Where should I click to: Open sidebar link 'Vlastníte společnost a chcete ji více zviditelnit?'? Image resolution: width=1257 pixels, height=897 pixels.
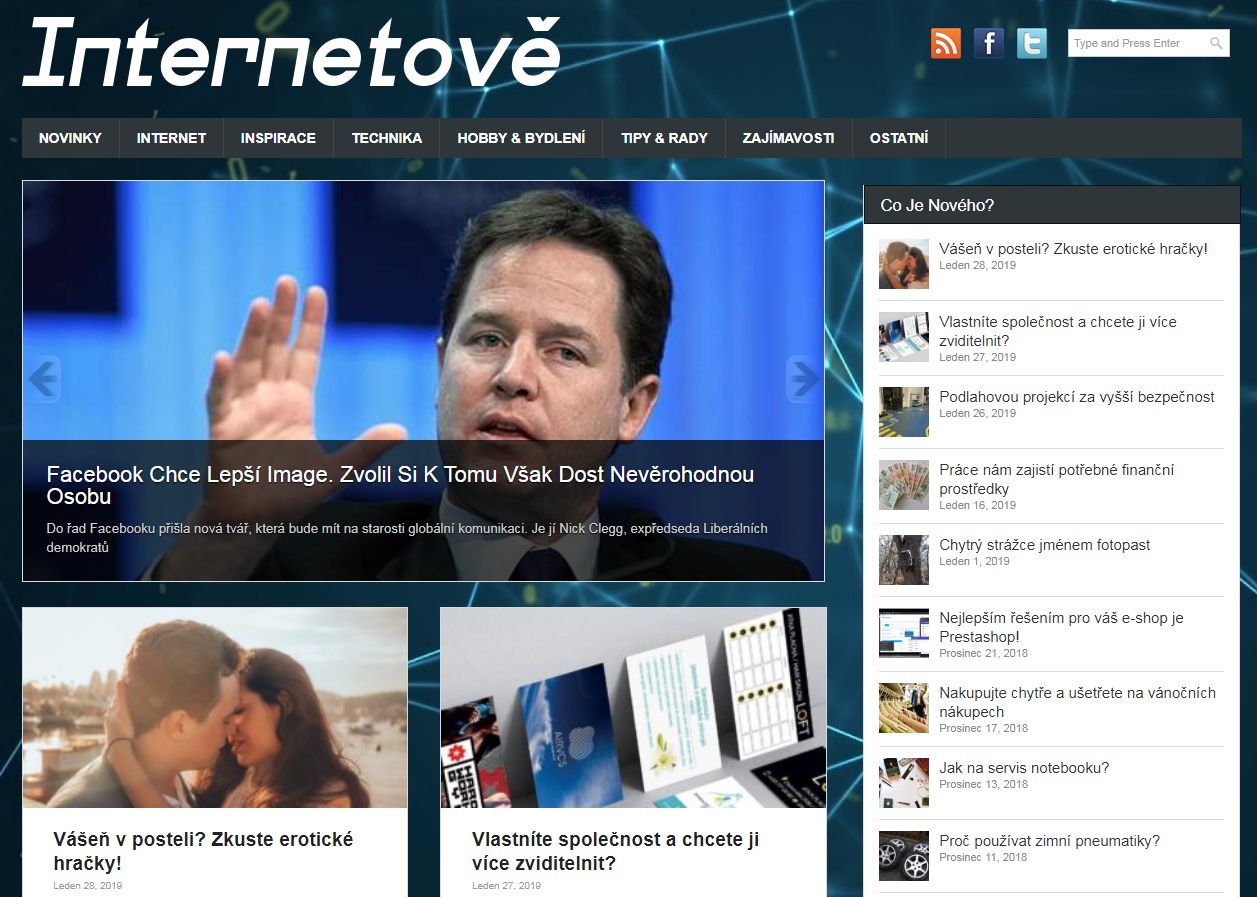coord(1057,331)
